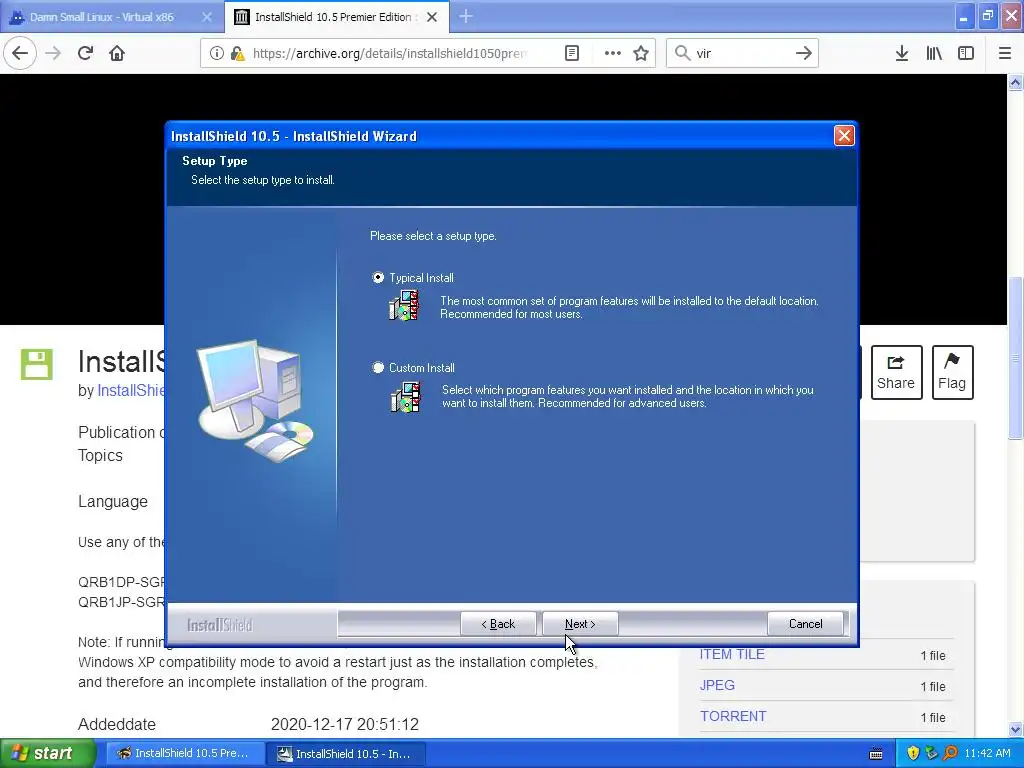Click the keyboard tray icon

point(876,754)
